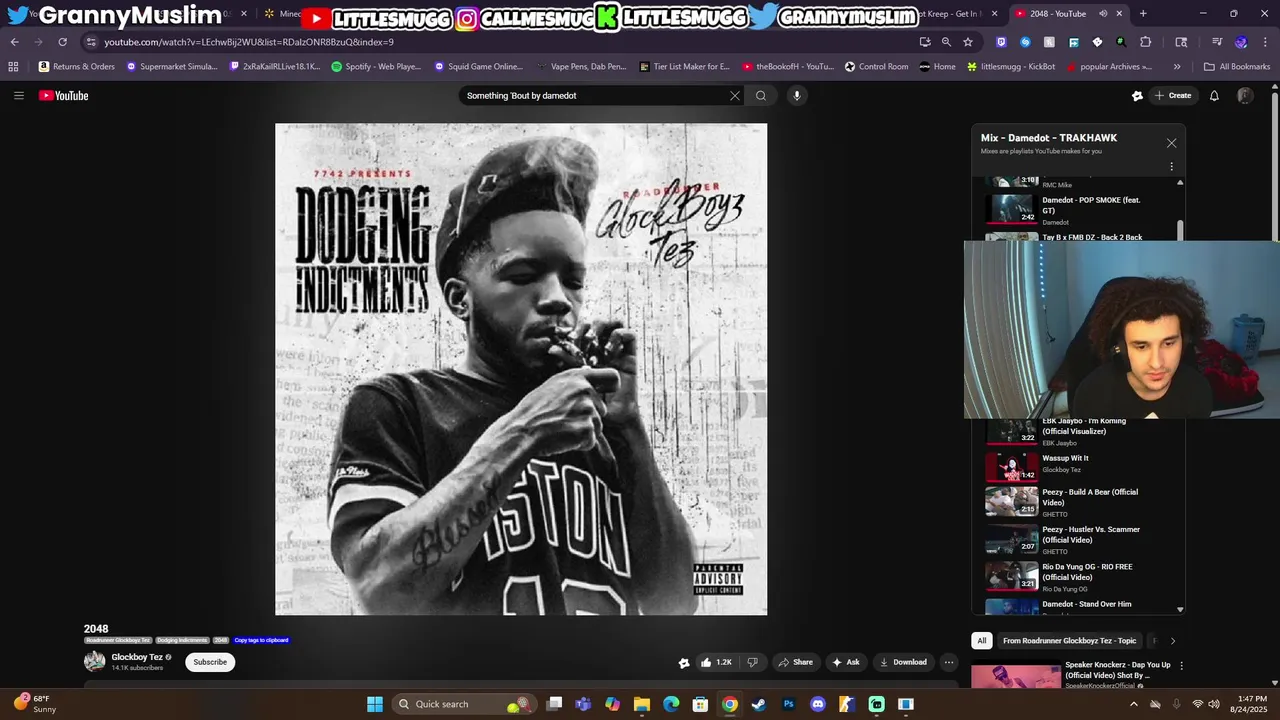This screenshot has height=720, width=1280.
Task: Open Windows Start menu
Action: (375, 704)
